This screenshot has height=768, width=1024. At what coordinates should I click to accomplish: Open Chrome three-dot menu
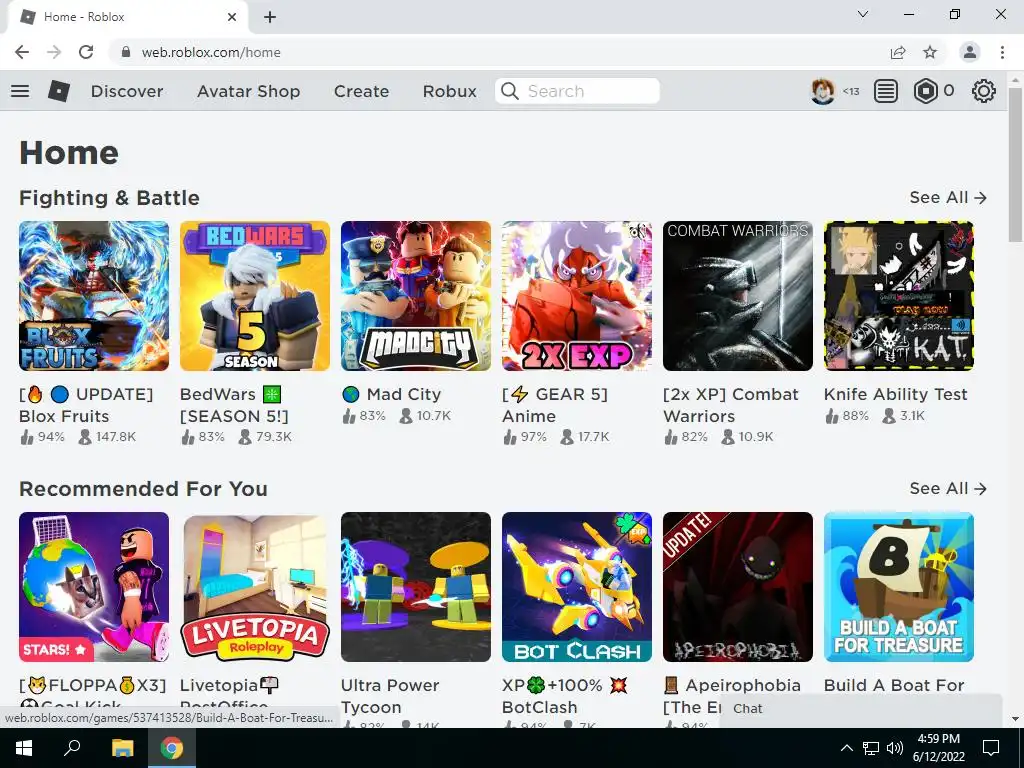click(x=1002, y=52)
